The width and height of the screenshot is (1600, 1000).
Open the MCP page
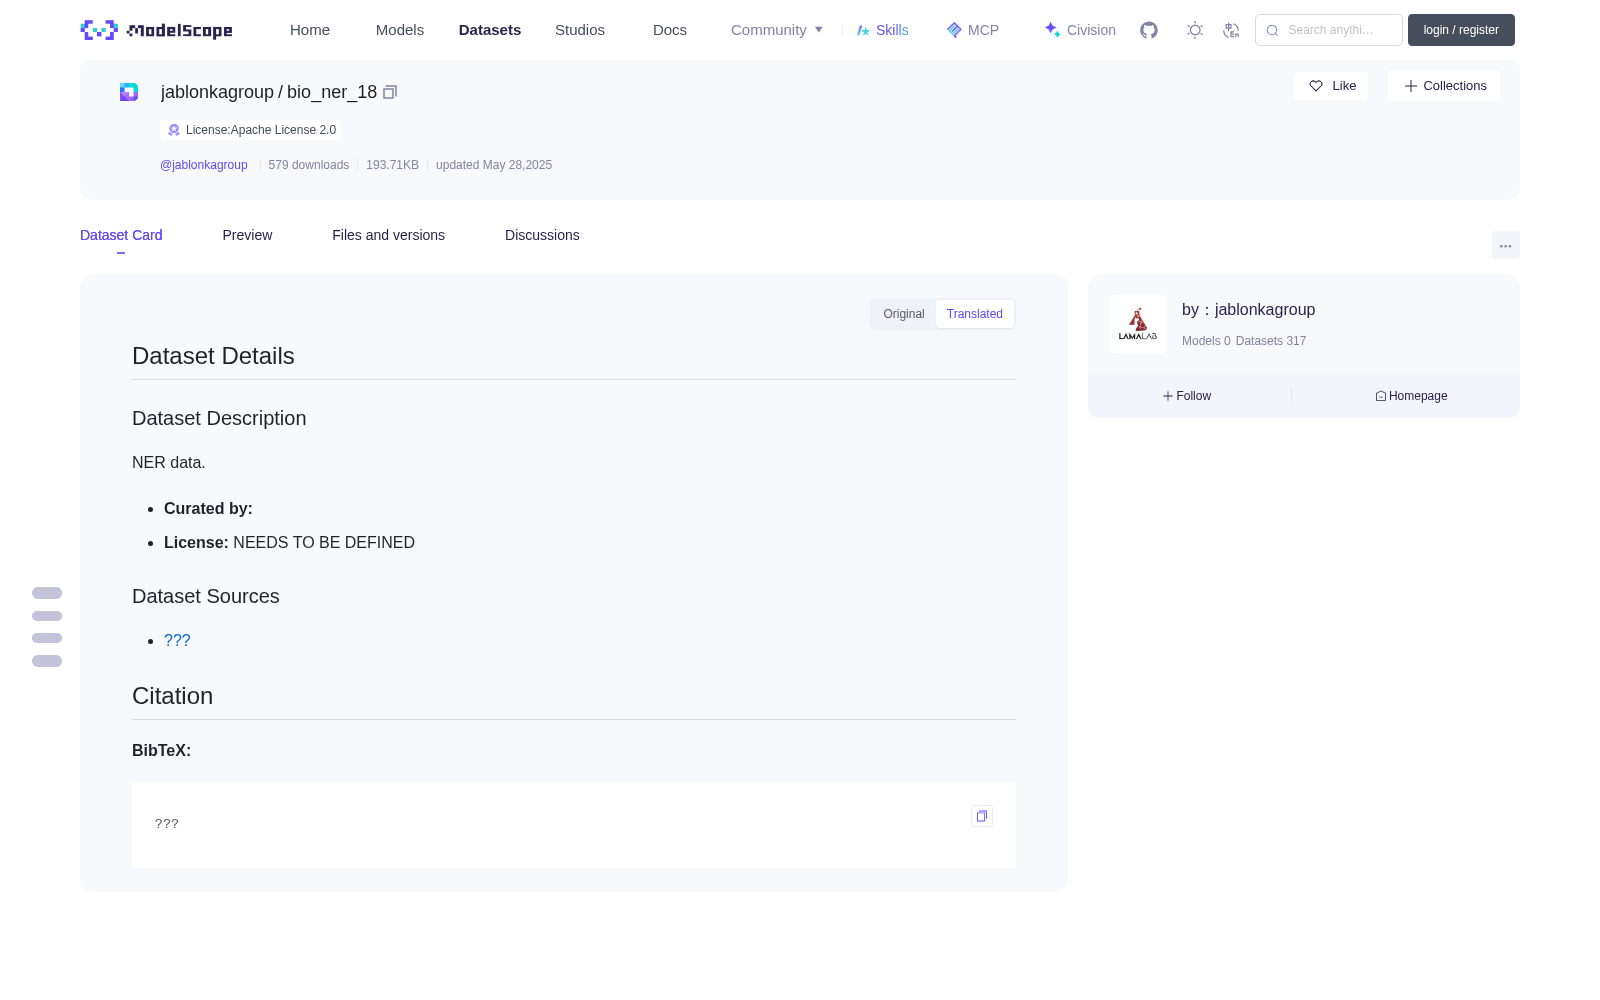click(x=972, y=30)
